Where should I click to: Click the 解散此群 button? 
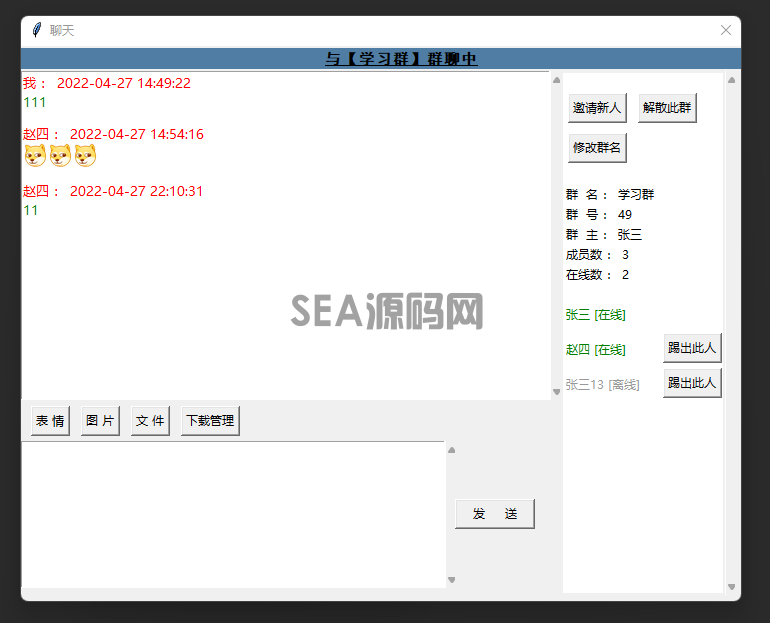[x=667, y=108]
